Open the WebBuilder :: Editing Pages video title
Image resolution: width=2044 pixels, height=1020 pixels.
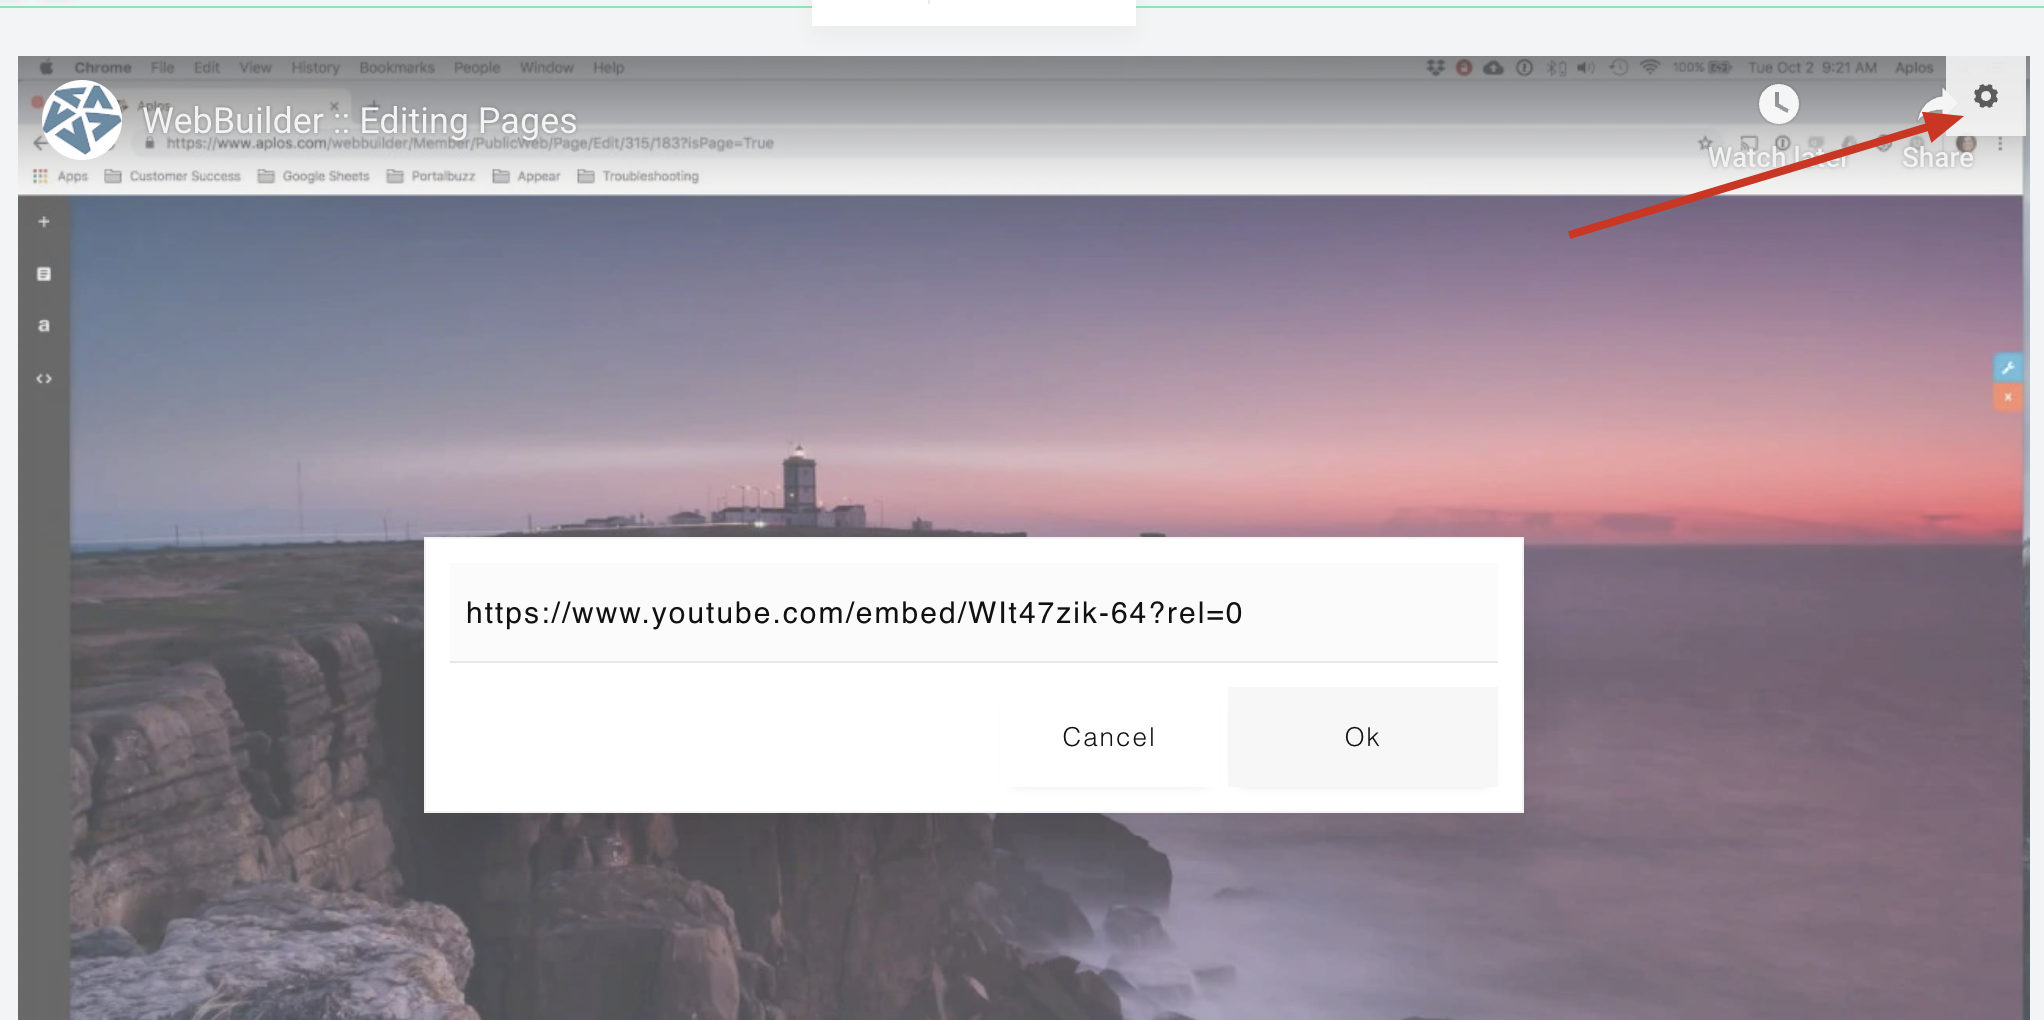click(x=360, y=121)
